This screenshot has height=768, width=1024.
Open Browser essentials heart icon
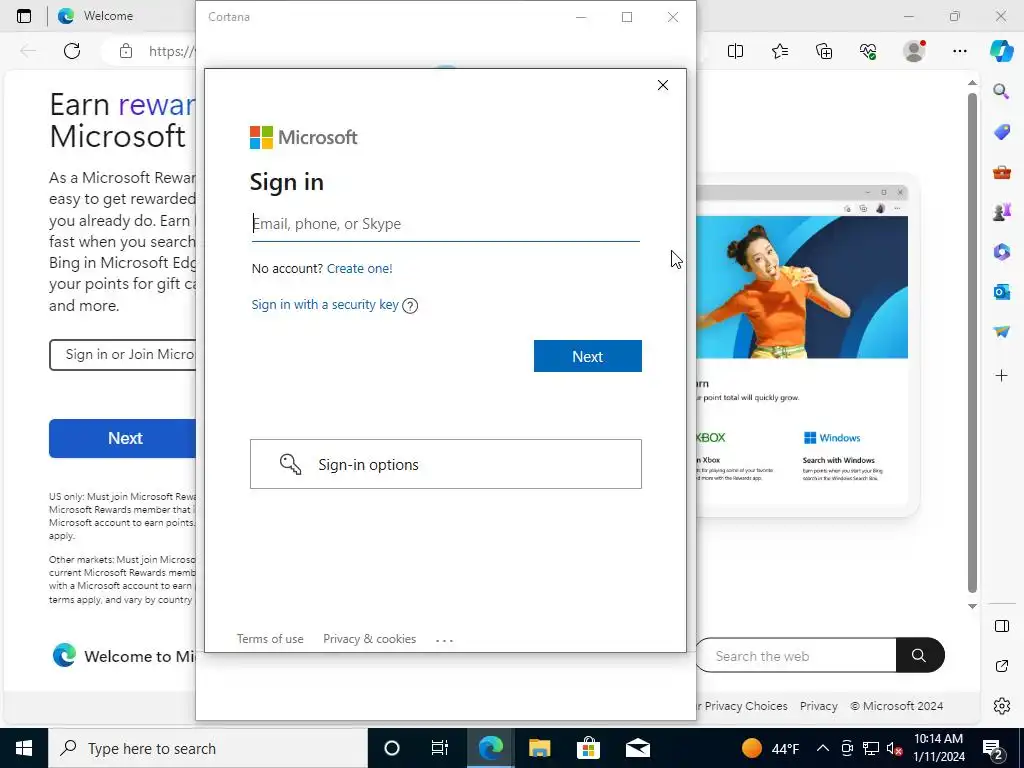869,51
